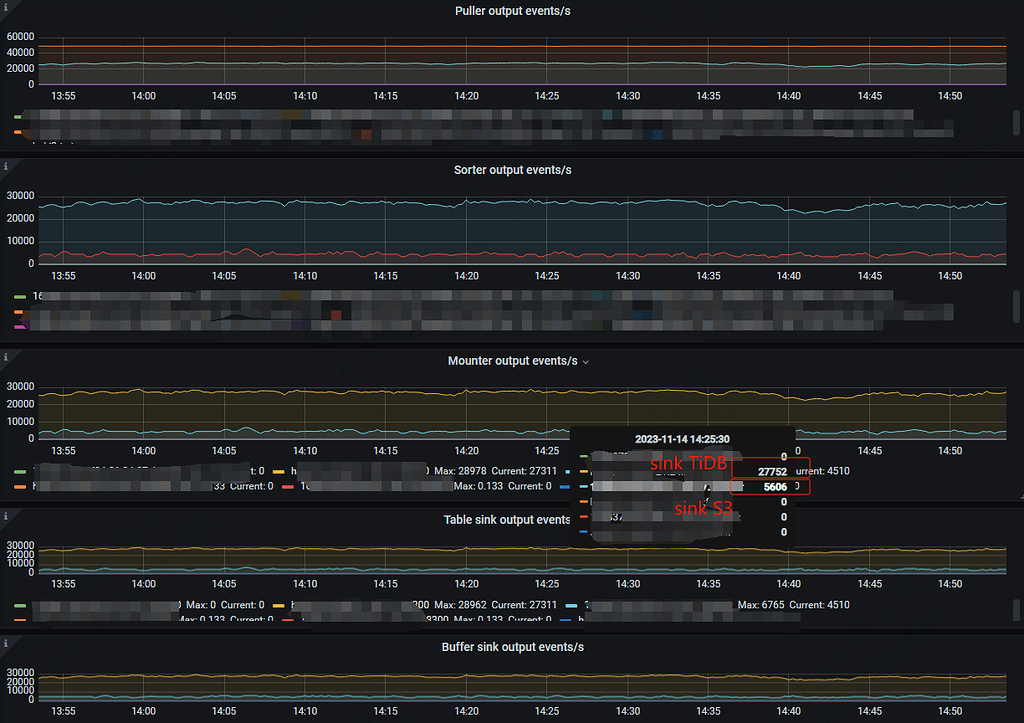1024x723 pixels.
Task: Click the info icon on Sorter output panel
Action: pyautogui.click(x=6, y=165)
